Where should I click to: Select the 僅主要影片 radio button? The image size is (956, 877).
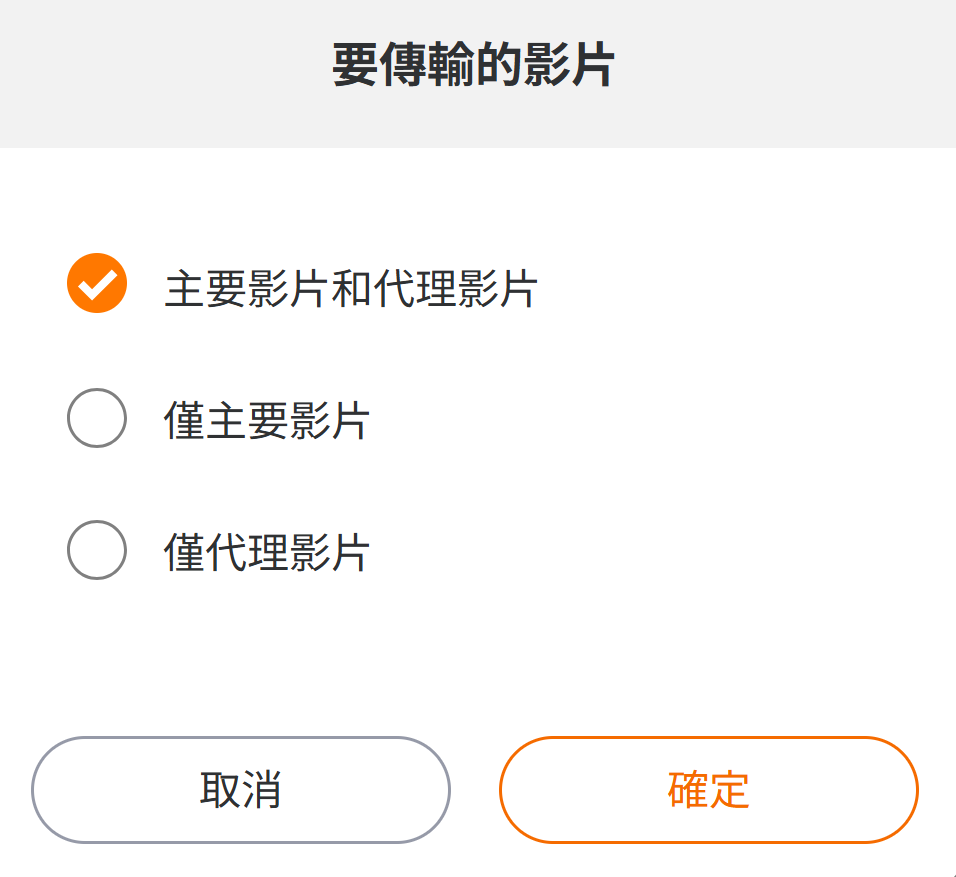pos(97,418)
